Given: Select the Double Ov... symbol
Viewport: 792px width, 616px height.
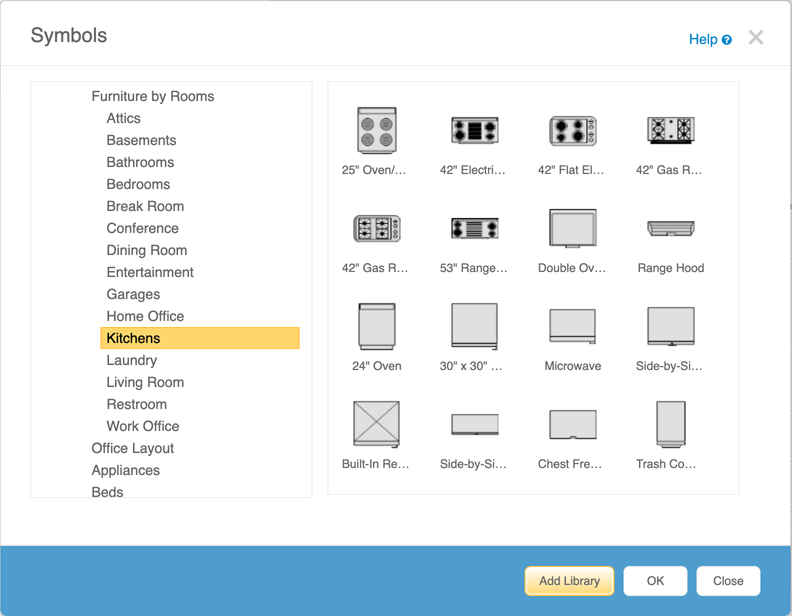Looking at the screenshot, I should pos(572,228).
